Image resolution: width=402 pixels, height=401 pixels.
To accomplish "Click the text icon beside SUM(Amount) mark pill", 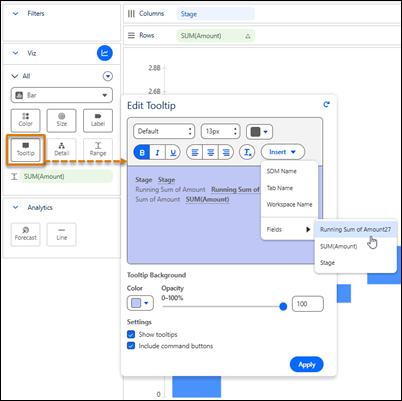I will tap(14, 176).
